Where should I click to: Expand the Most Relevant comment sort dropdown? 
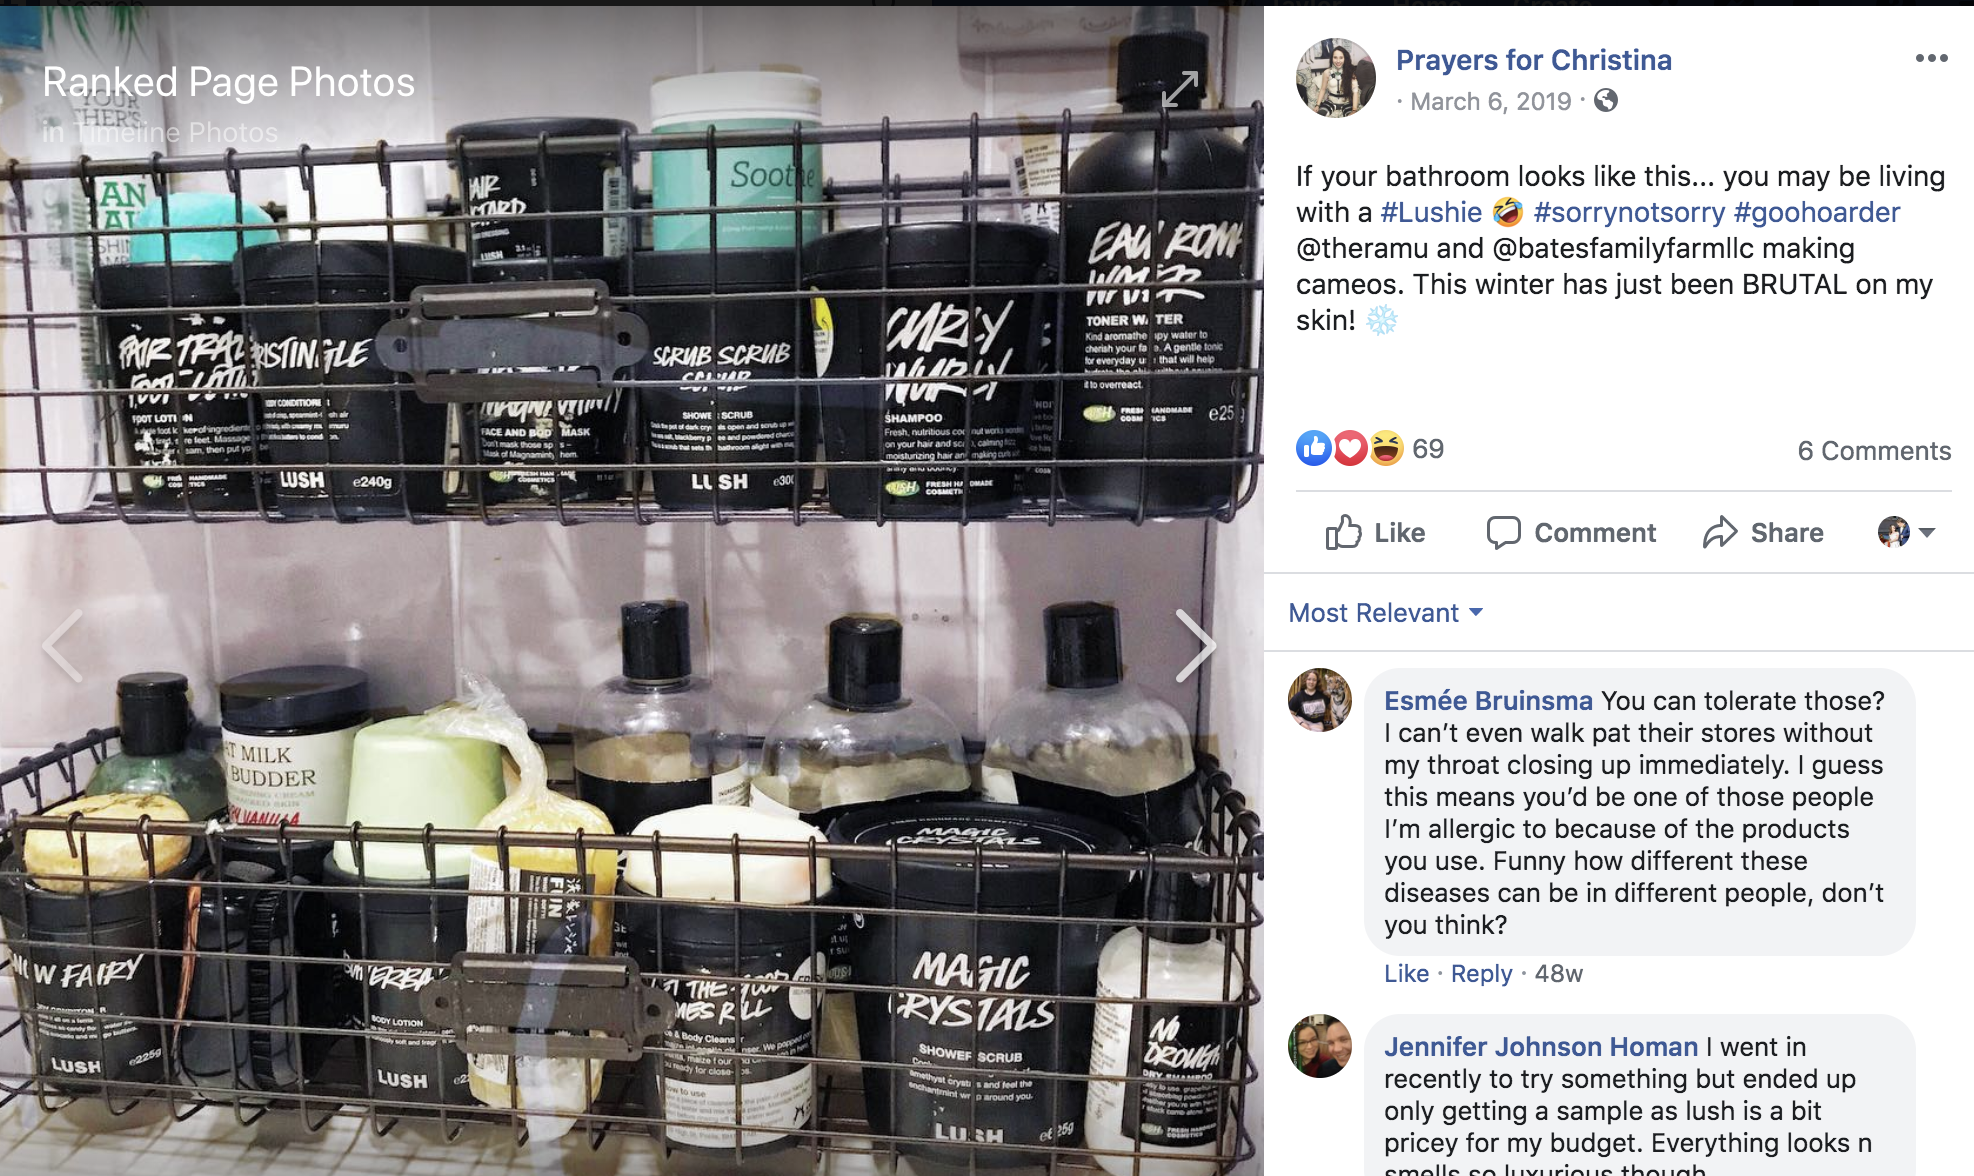tap(1385, 612)
